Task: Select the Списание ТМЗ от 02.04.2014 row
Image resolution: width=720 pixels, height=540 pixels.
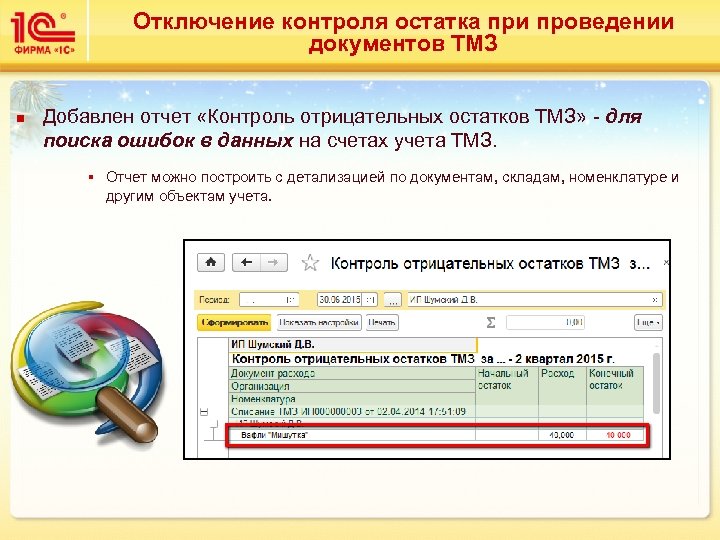Action: [352, 411]
